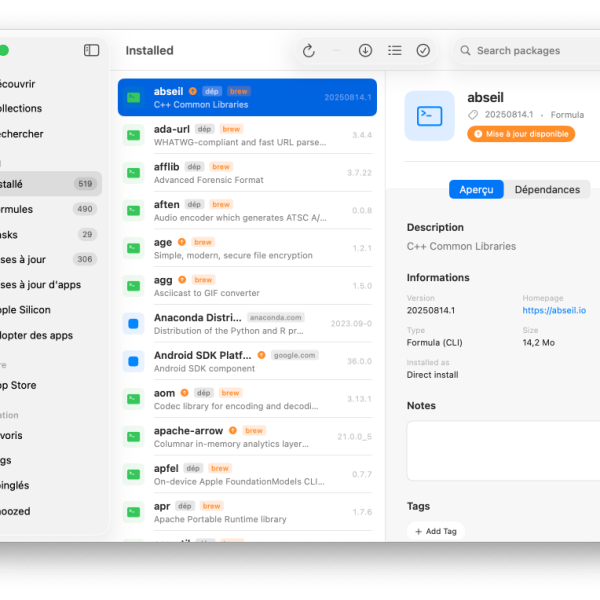Click the refresh packages icon

click(x=309, y=51)
